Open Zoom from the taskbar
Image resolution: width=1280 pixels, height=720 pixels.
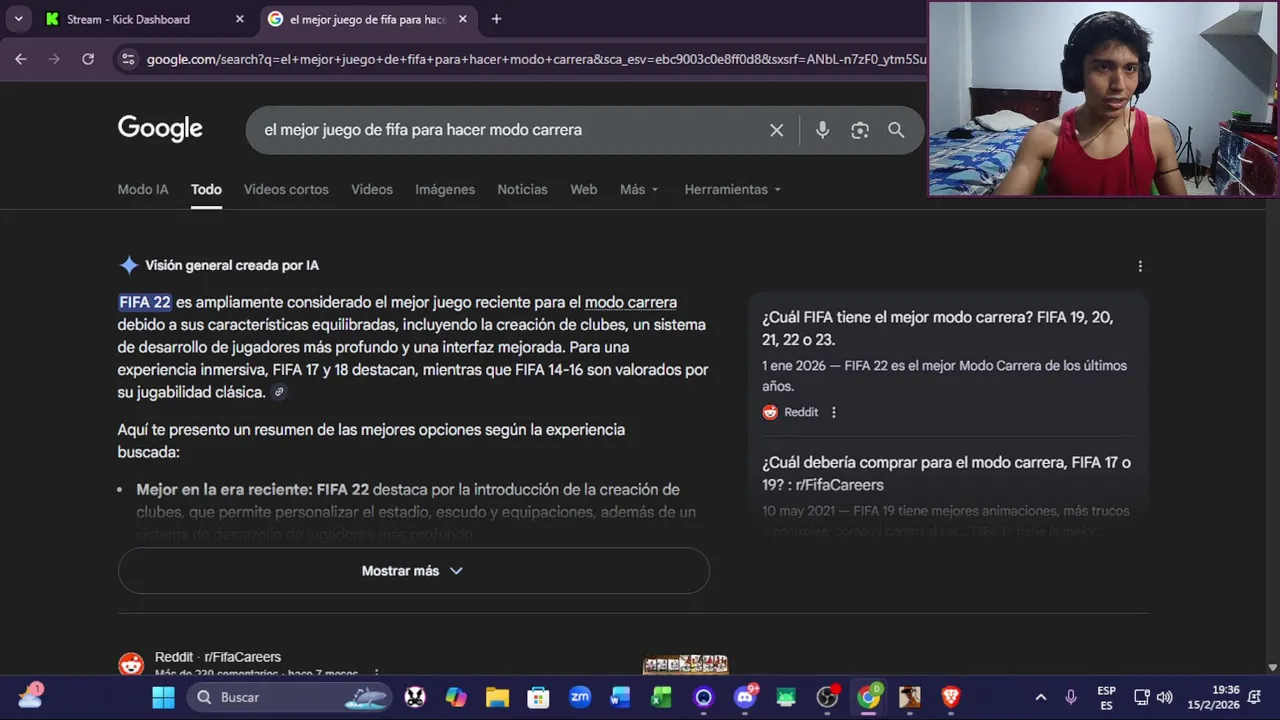580,697
